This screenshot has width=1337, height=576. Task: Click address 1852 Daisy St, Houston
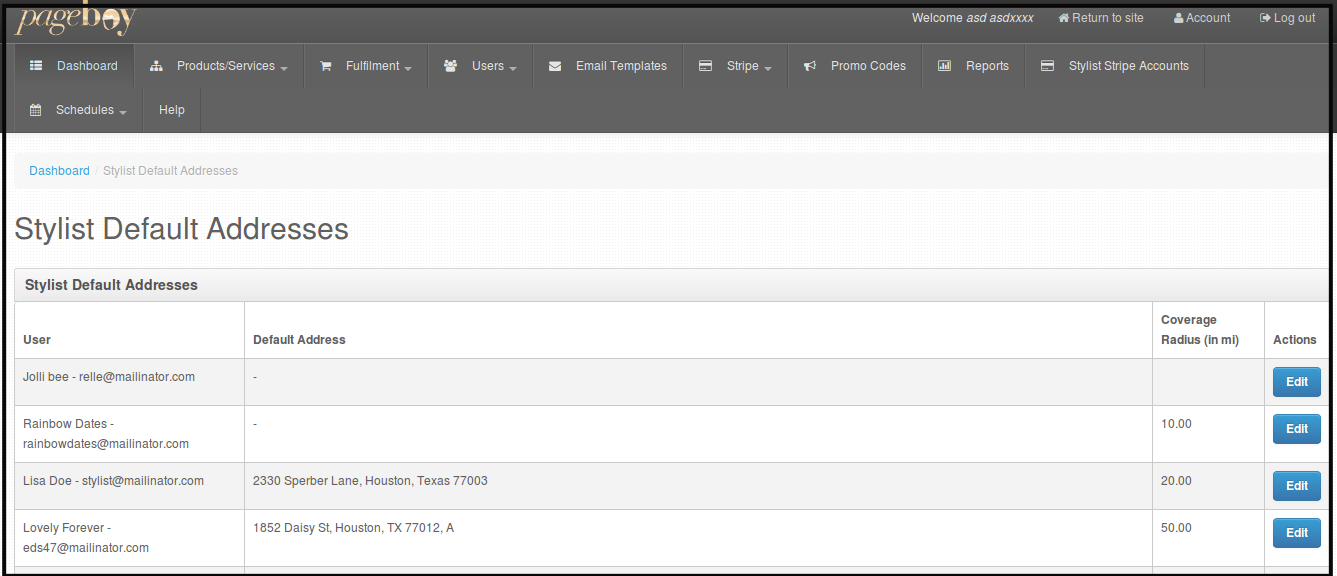353,528
